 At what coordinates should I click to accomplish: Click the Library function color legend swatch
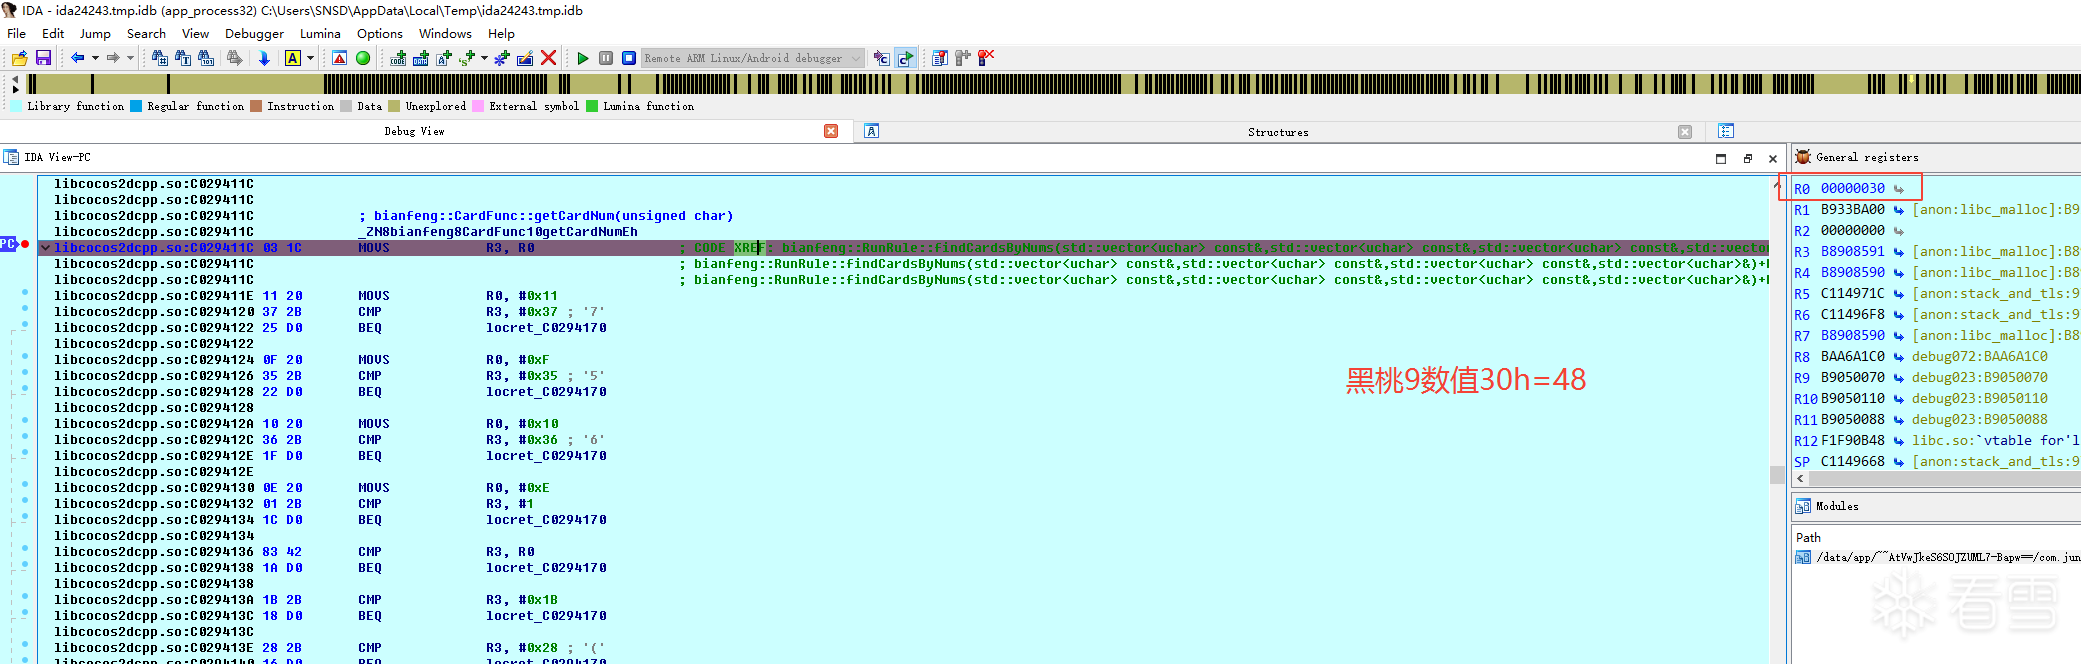pos(15,106)
